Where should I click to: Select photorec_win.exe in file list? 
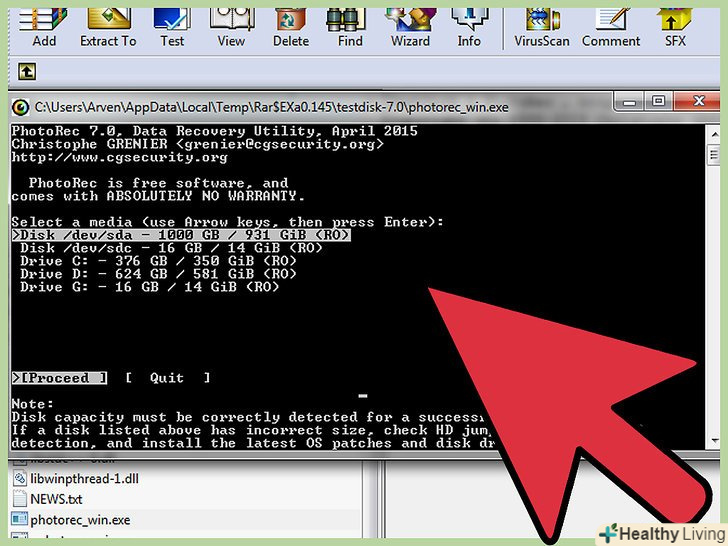pyautogui.click(x=80, y=520)
